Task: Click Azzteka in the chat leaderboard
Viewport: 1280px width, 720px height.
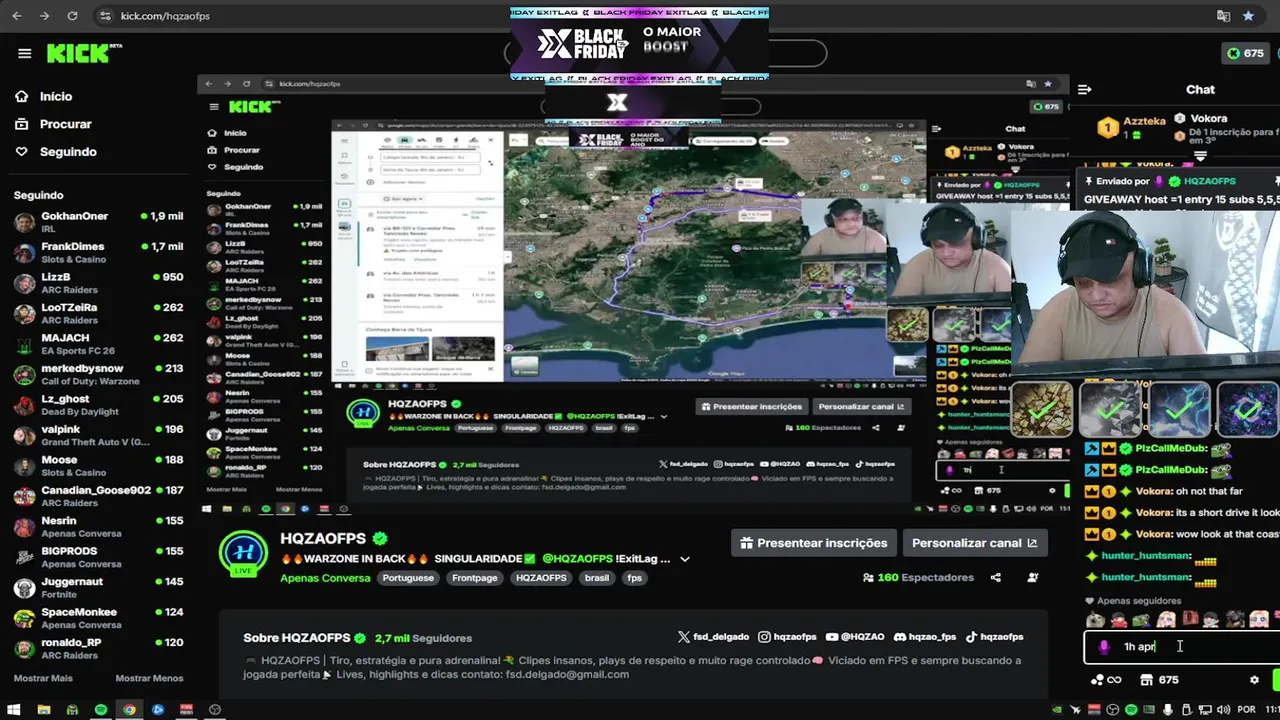Action: tap(1144, 121)
